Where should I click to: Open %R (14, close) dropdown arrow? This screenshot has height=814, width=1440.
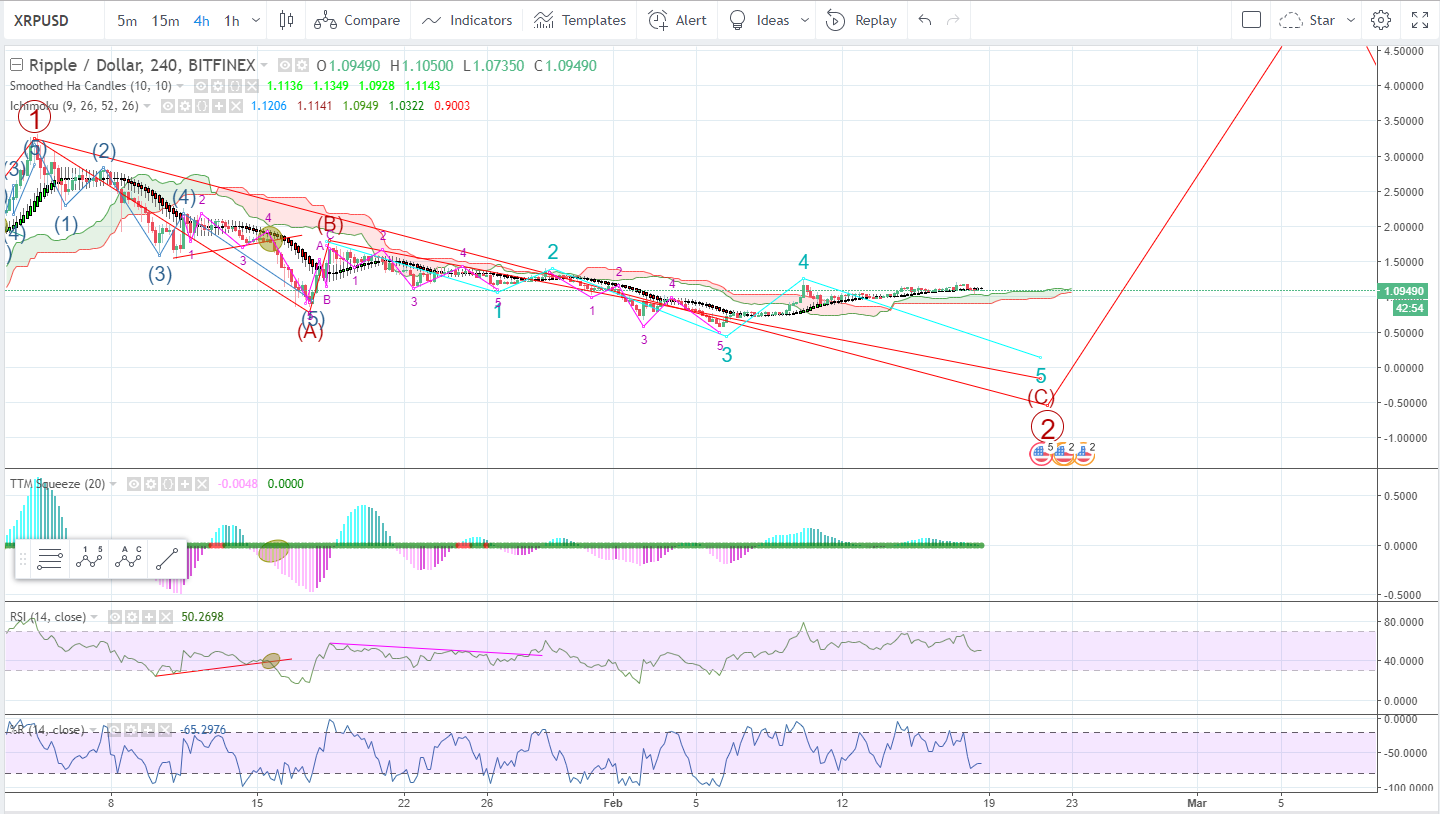click(x=93, y=730)
